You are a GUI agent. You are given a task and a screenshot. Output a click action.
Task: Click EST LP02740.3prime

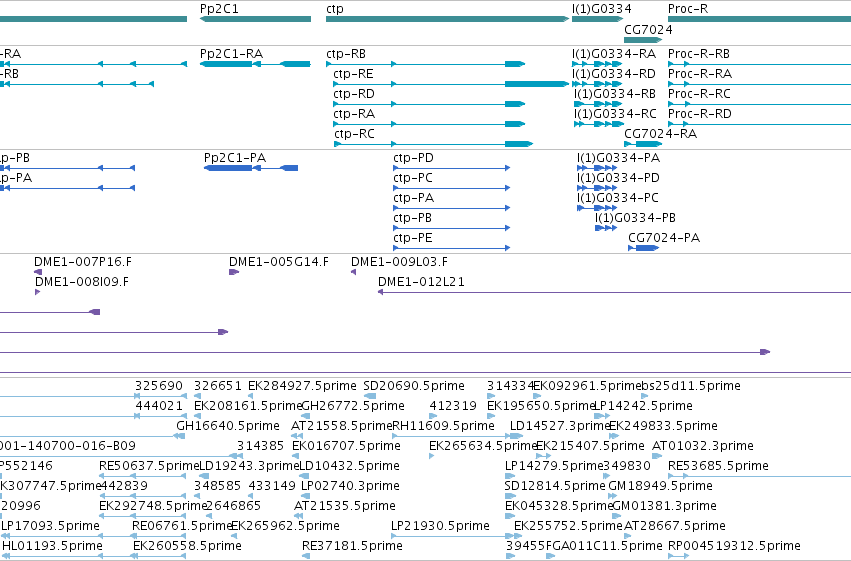pyautogui.click(x=350, y=487)
